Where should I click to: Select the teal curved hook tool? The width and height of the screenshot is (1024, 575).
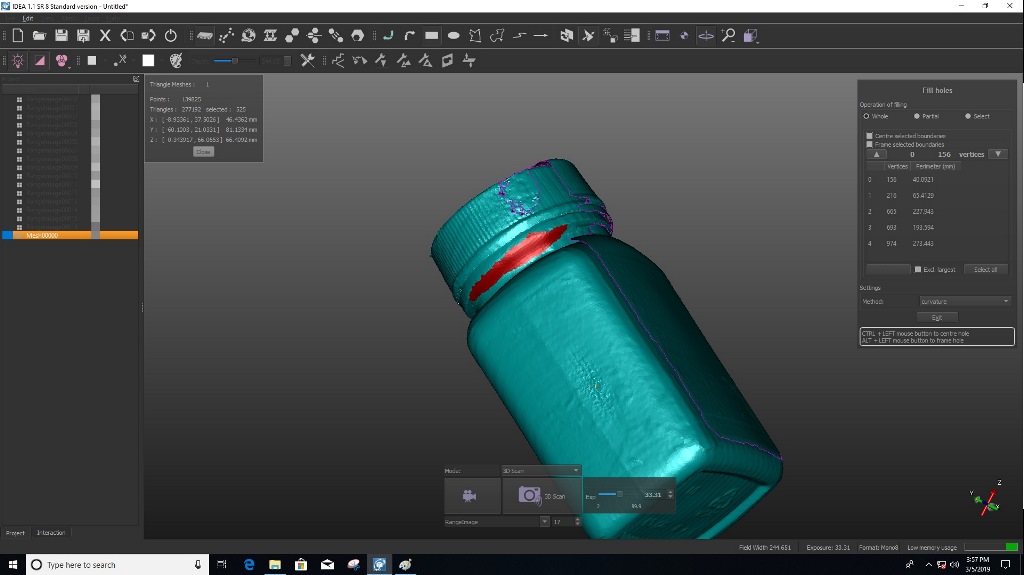[389, 35]
